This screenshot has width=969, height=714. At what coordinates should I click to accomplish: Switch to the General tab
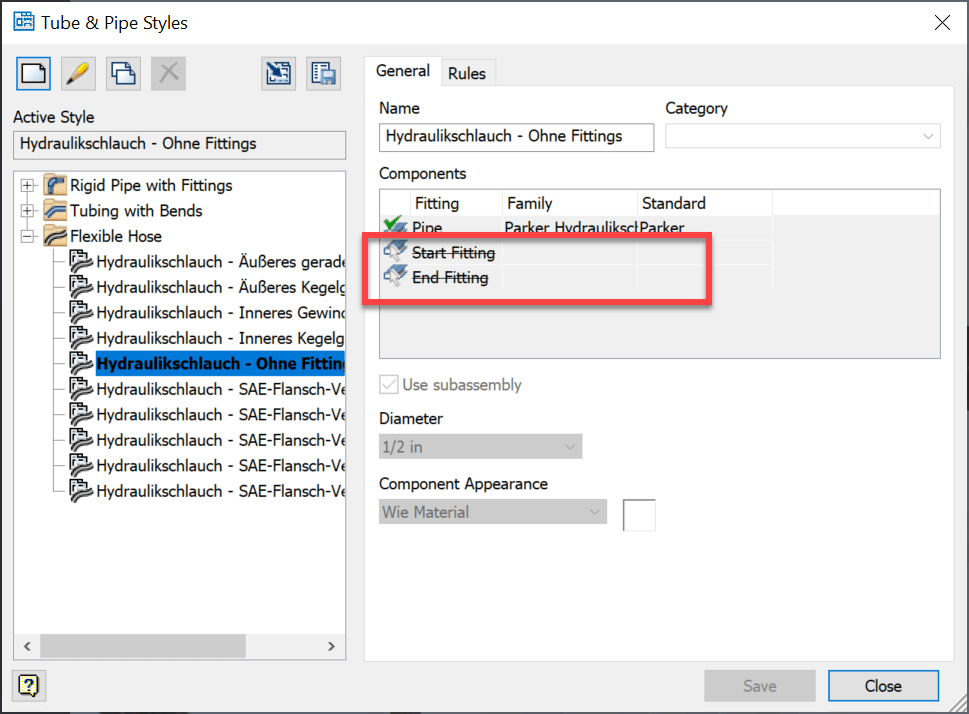coord(402,71)
